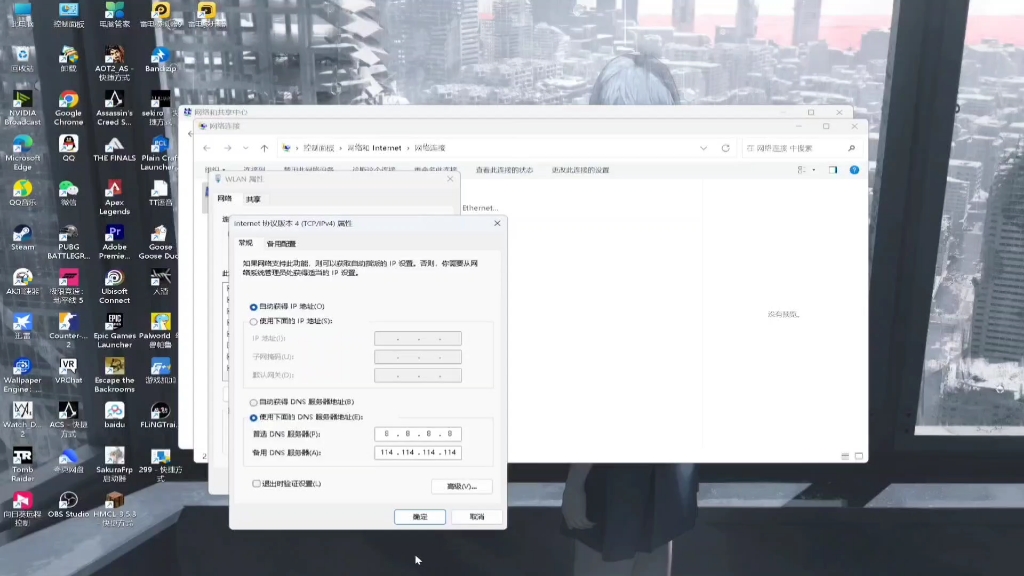1024x576 pixels.
Task: Toggle the preview pane icon in the toolbar
Action: (833, 170)
